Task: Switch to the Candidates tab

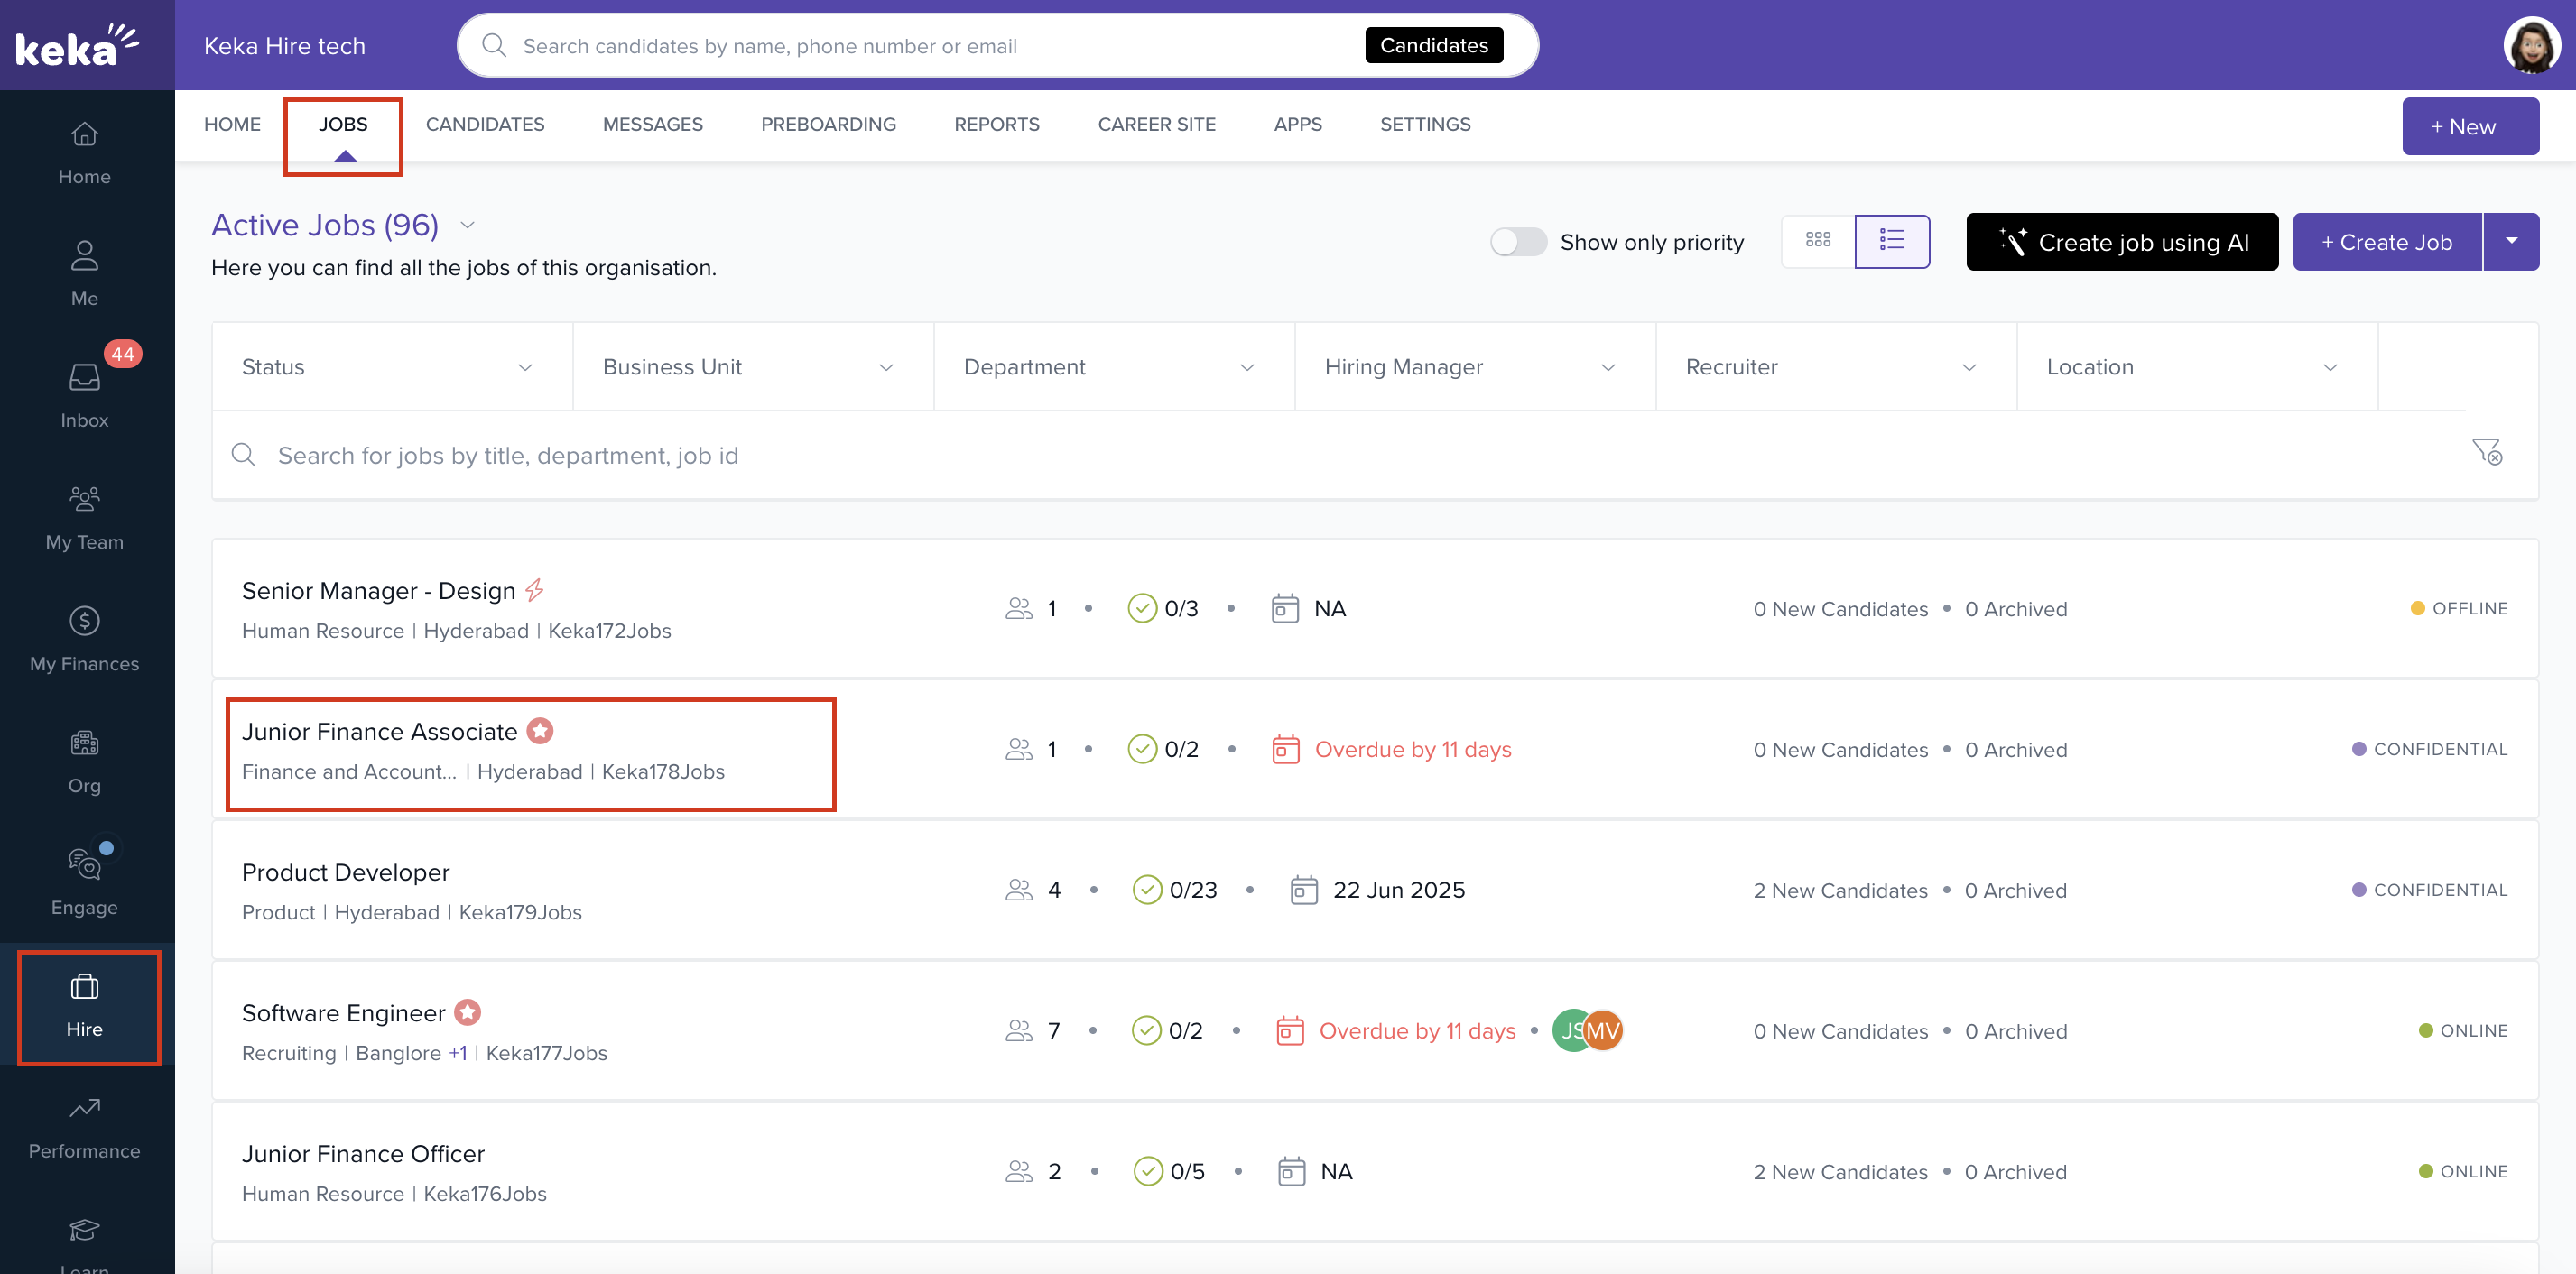Action: coord(485,124)
